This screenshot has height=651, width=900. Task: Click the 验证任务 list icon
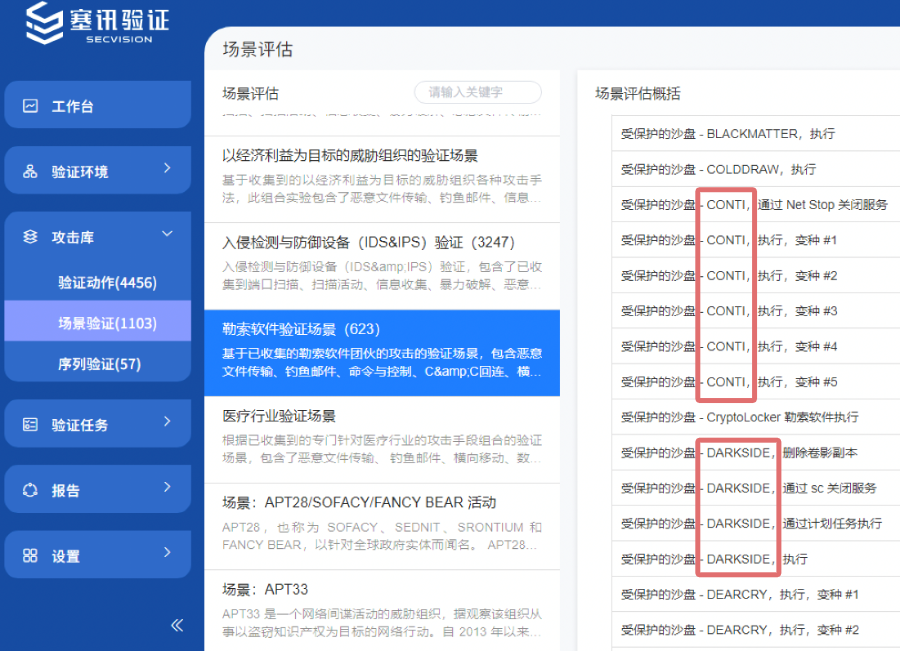[30, 425]
